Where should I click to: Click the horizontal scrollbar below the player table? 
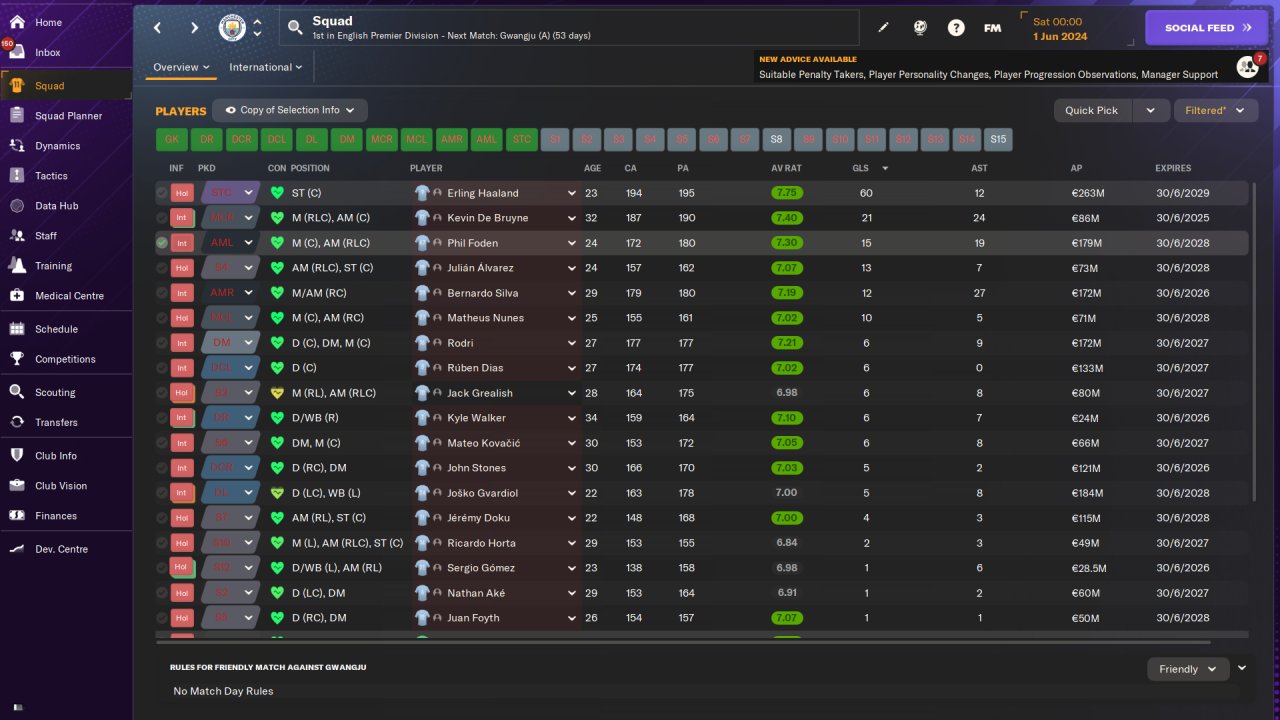683,641
